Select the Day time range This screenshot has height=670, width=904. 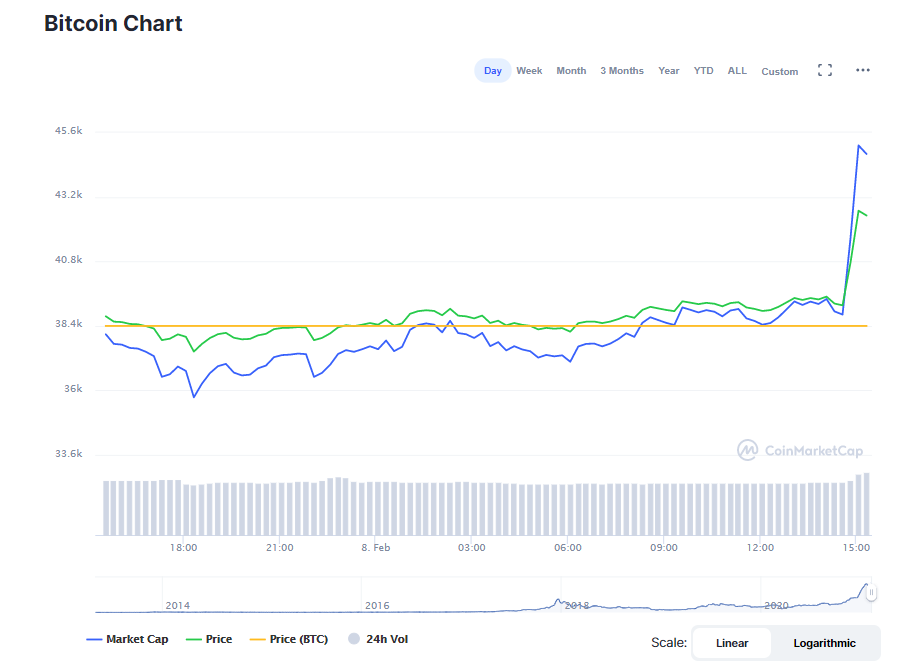click(492, 70)
